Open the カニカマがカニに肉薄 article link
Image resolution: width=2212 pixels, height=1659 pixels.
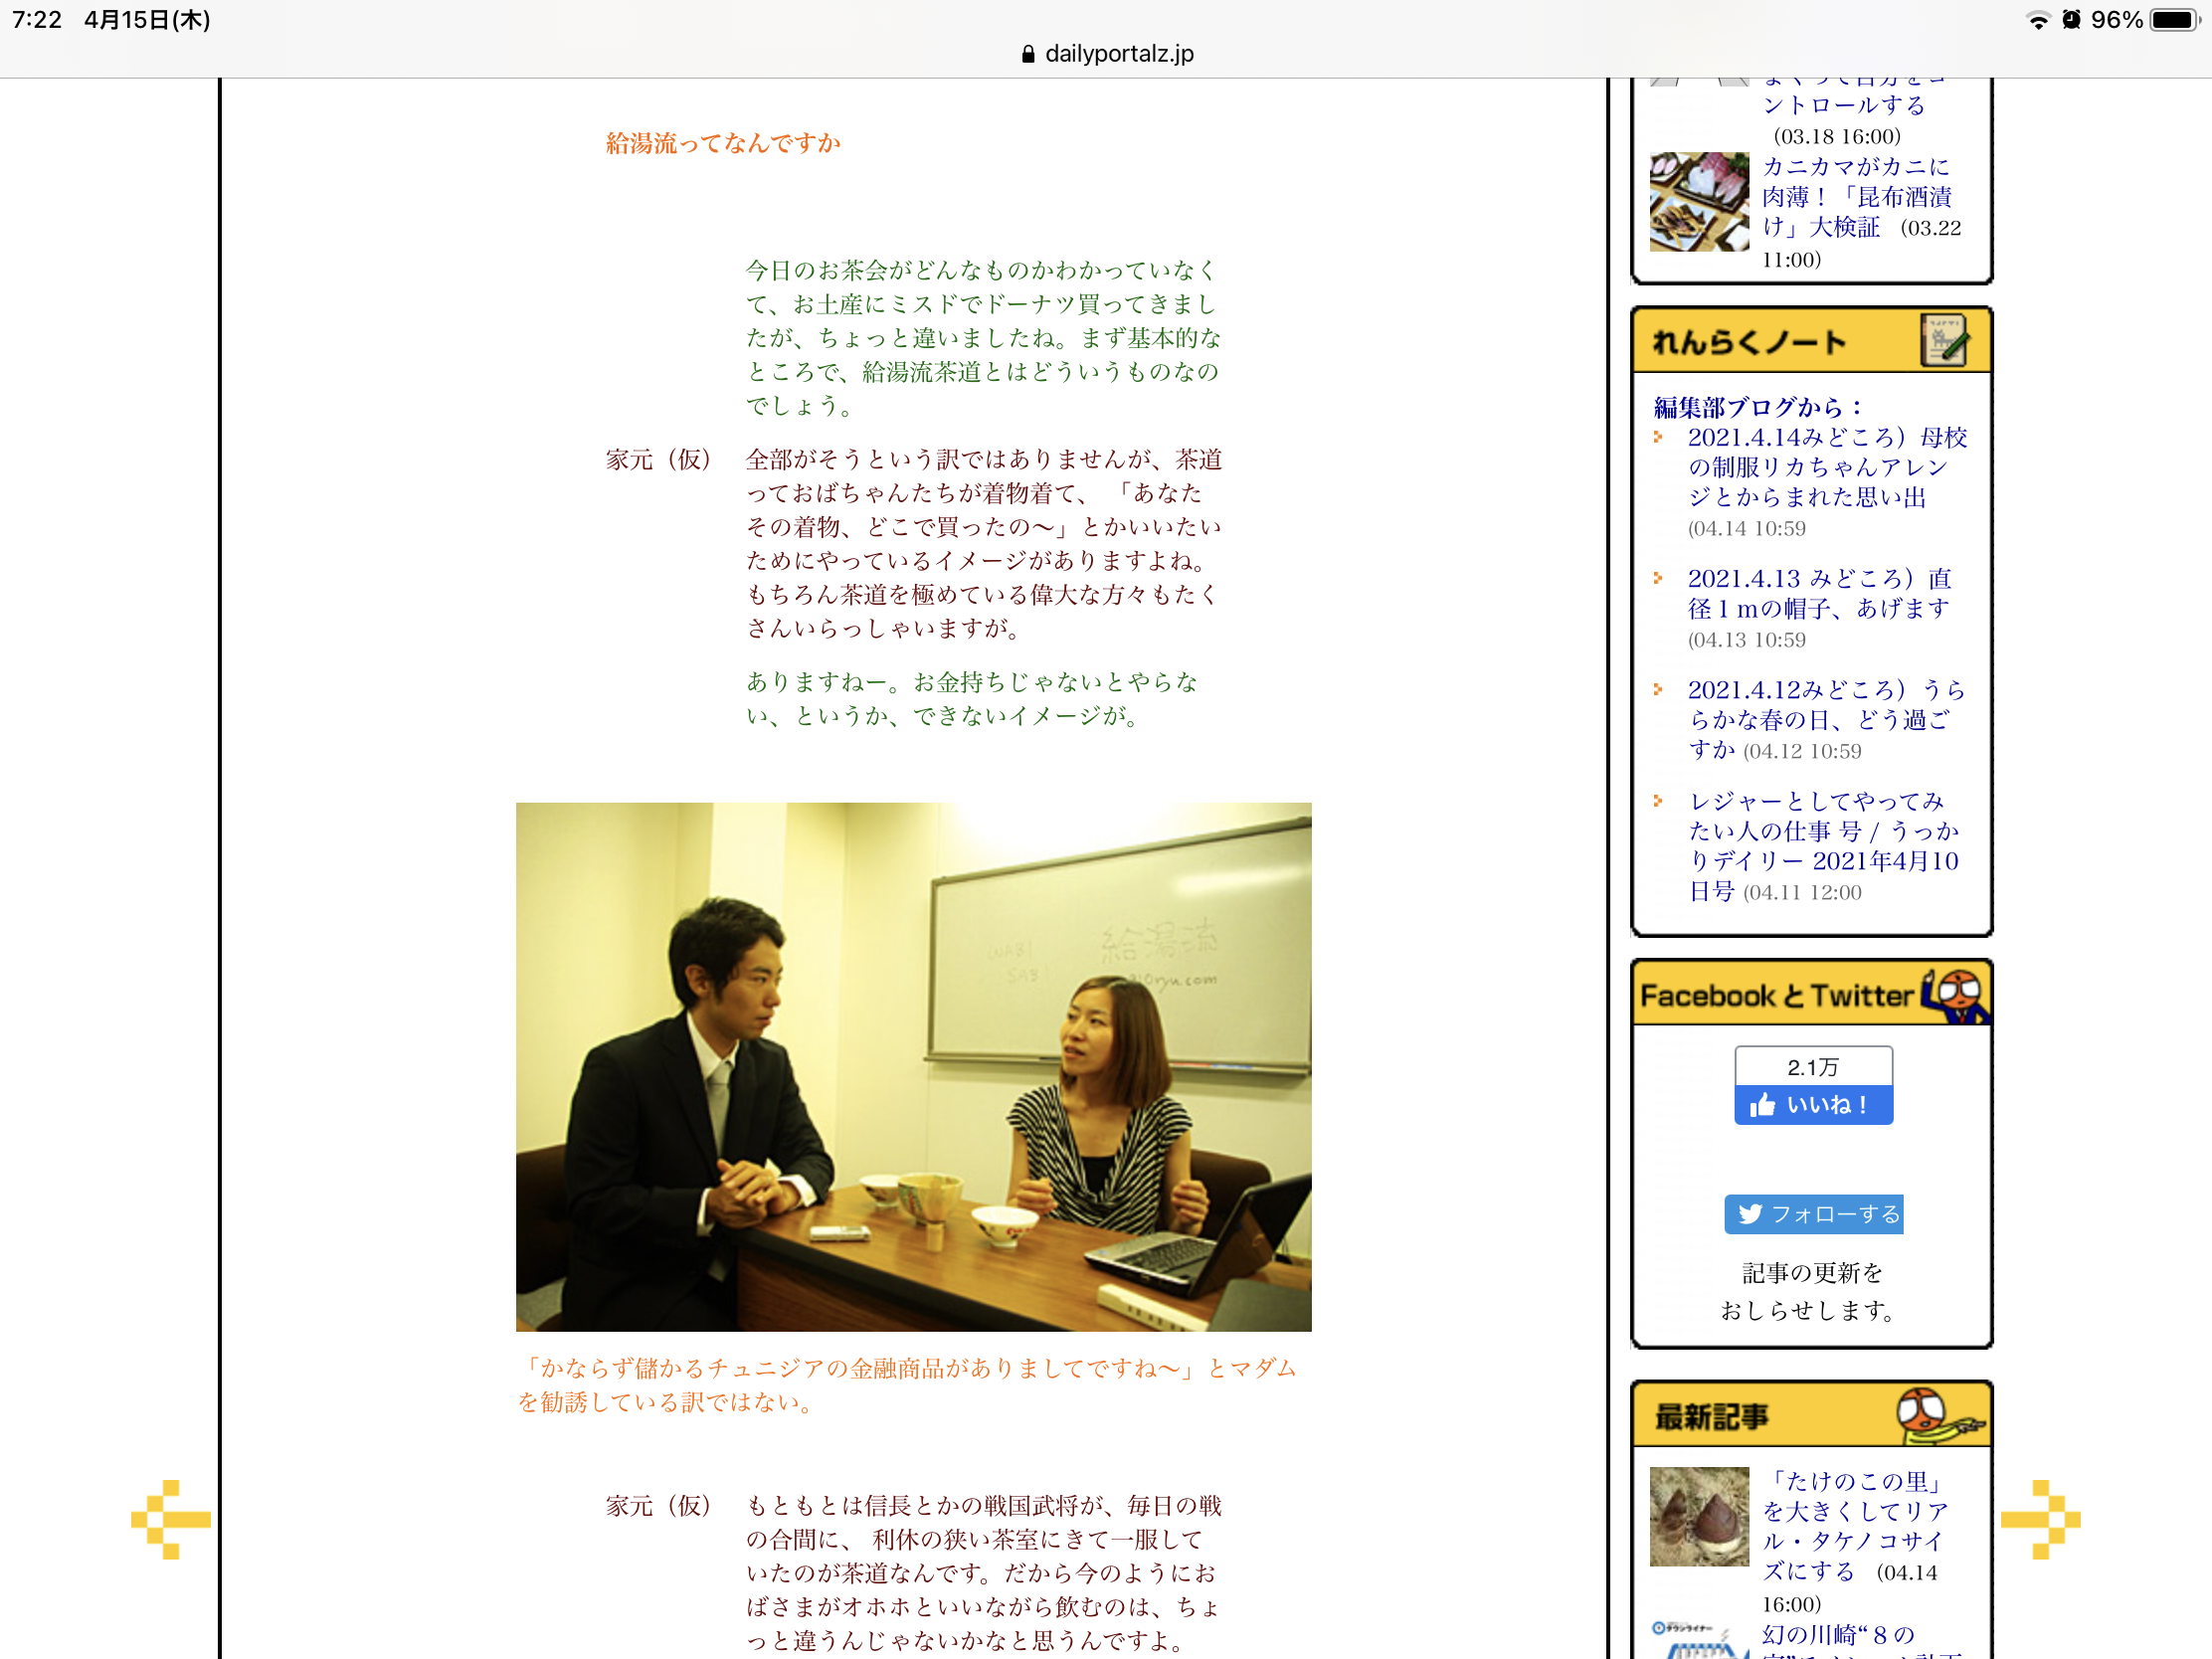[x=1856, y=197]
